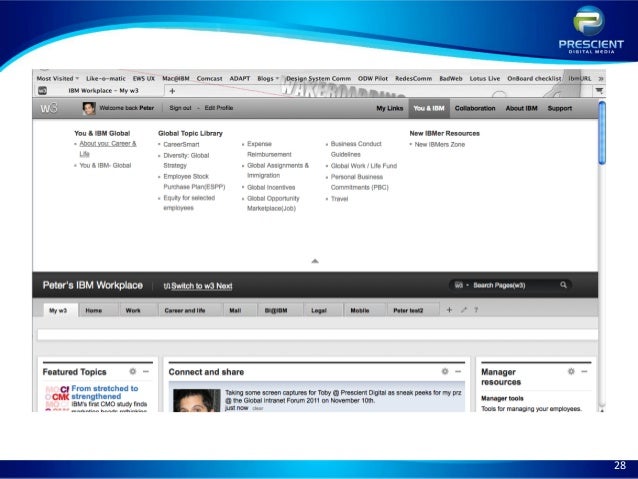The height and width of the screenshot is (479, 638).
Task: Open My Links menu
Action: point(389,108)
